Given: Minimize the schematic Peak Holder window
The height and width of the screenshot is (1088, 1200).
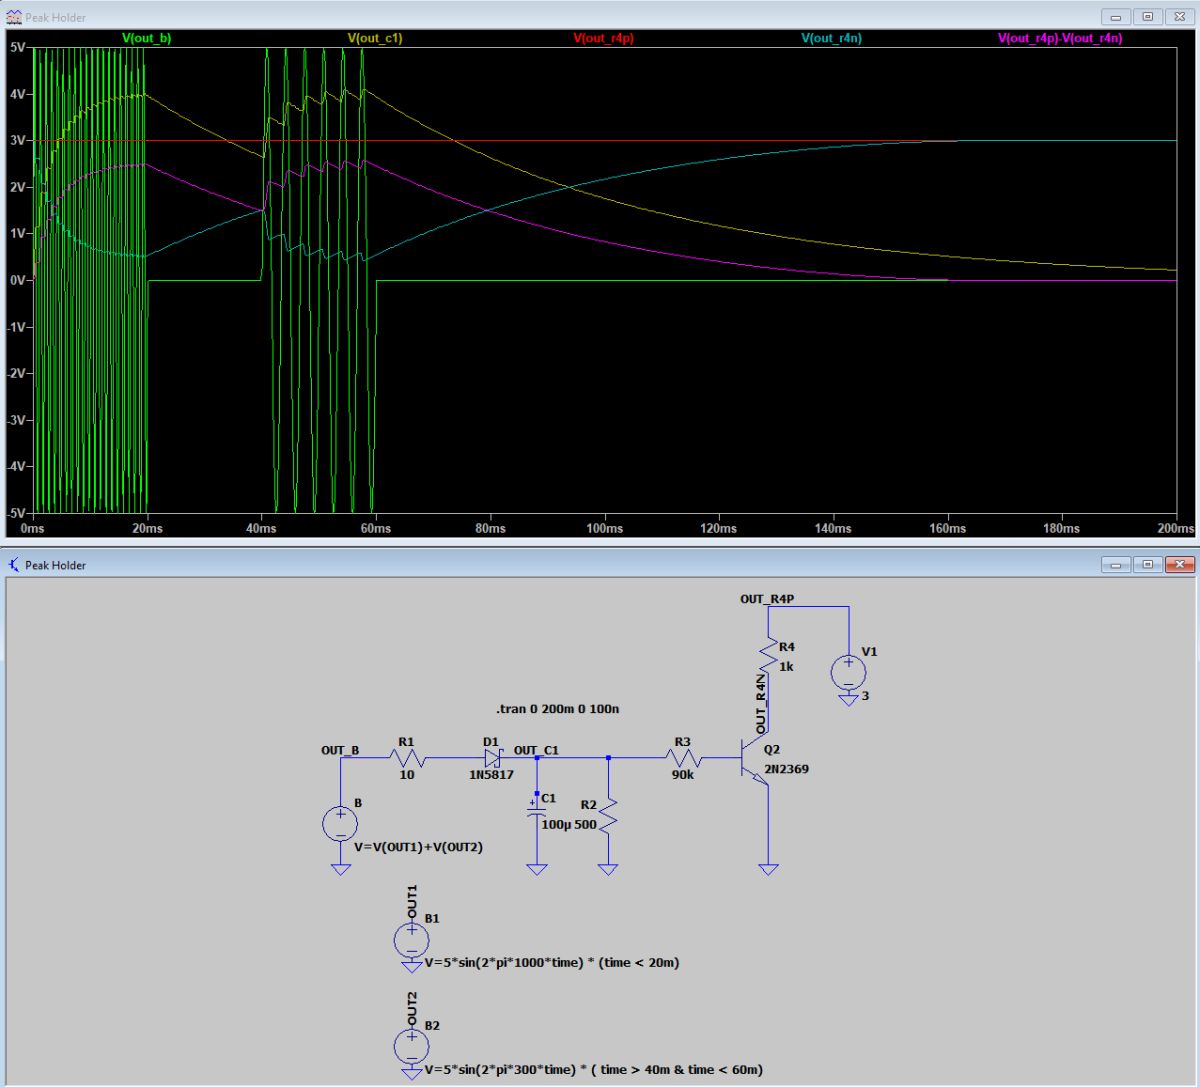Looking at the screenshot, I should tap(1115, 565).
